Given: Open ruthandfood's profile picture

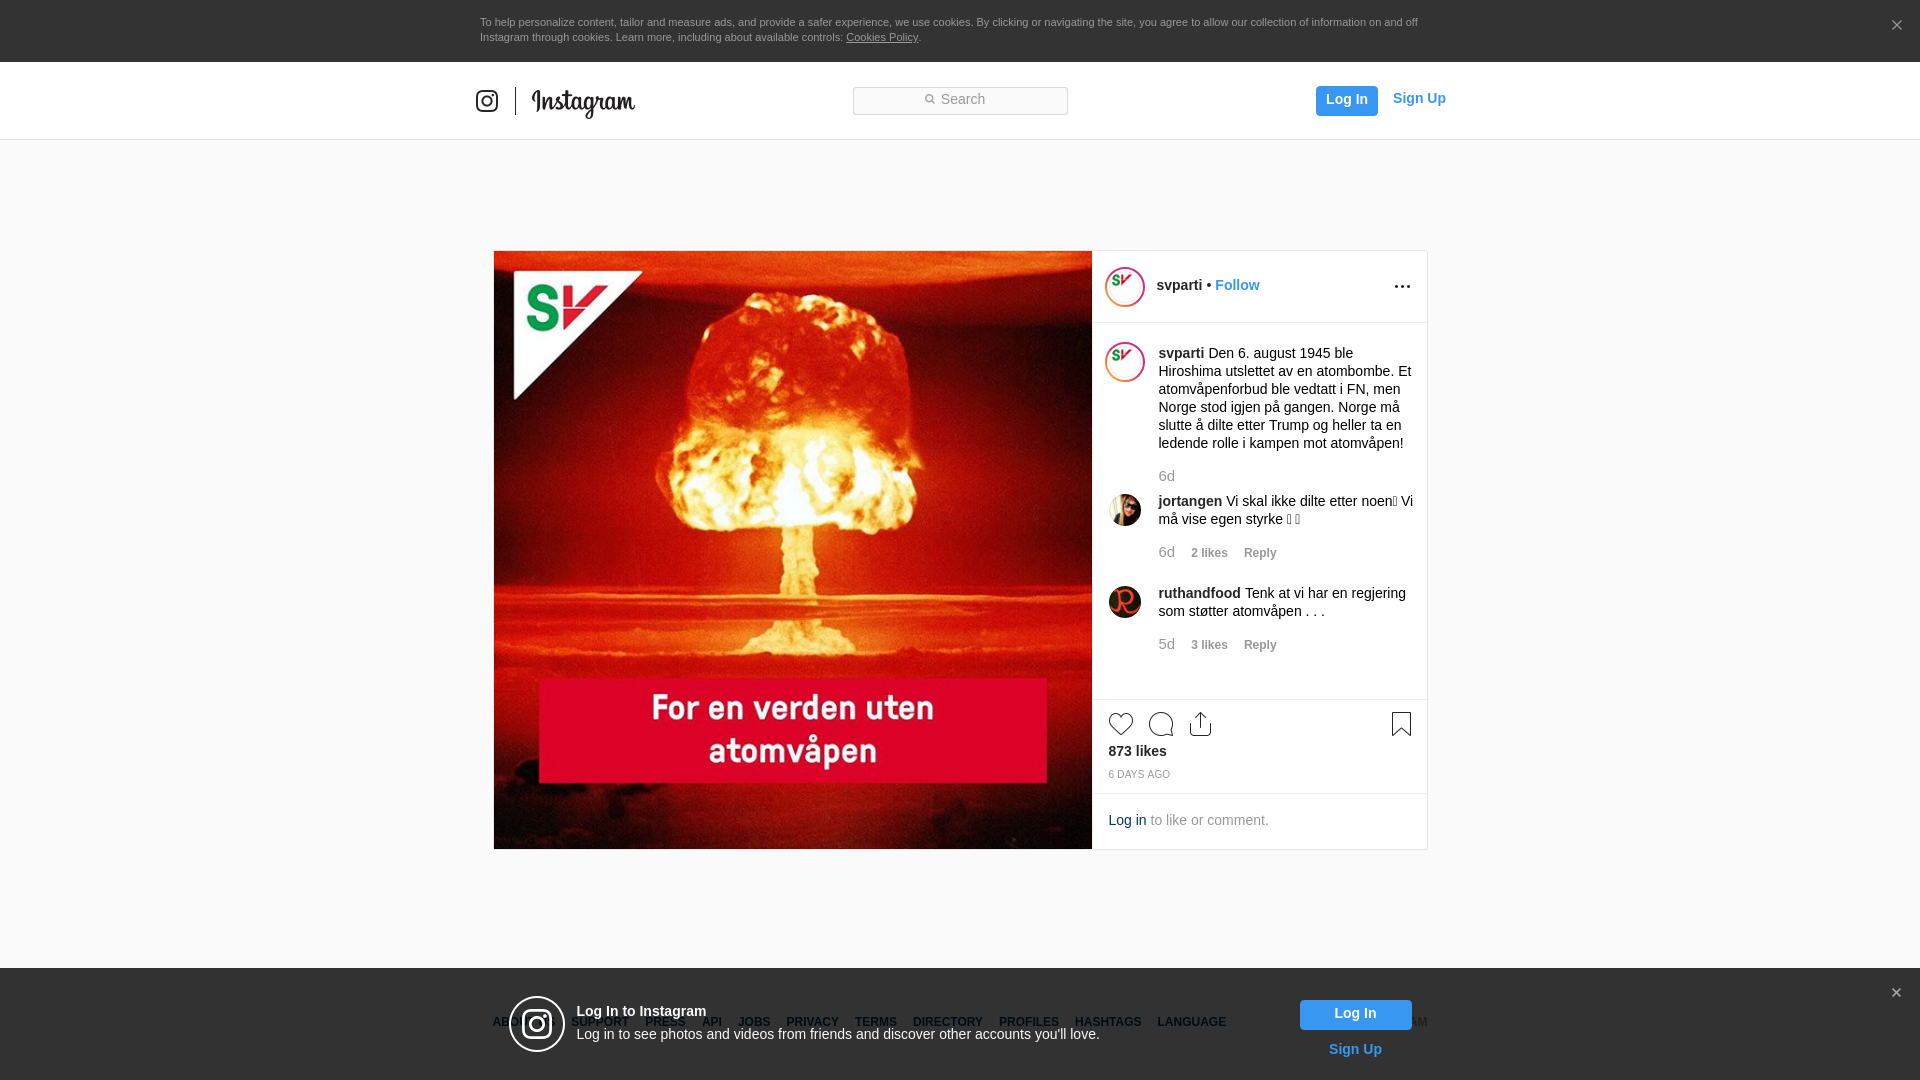Looking at the screenshot, I should coord(1125,602).
